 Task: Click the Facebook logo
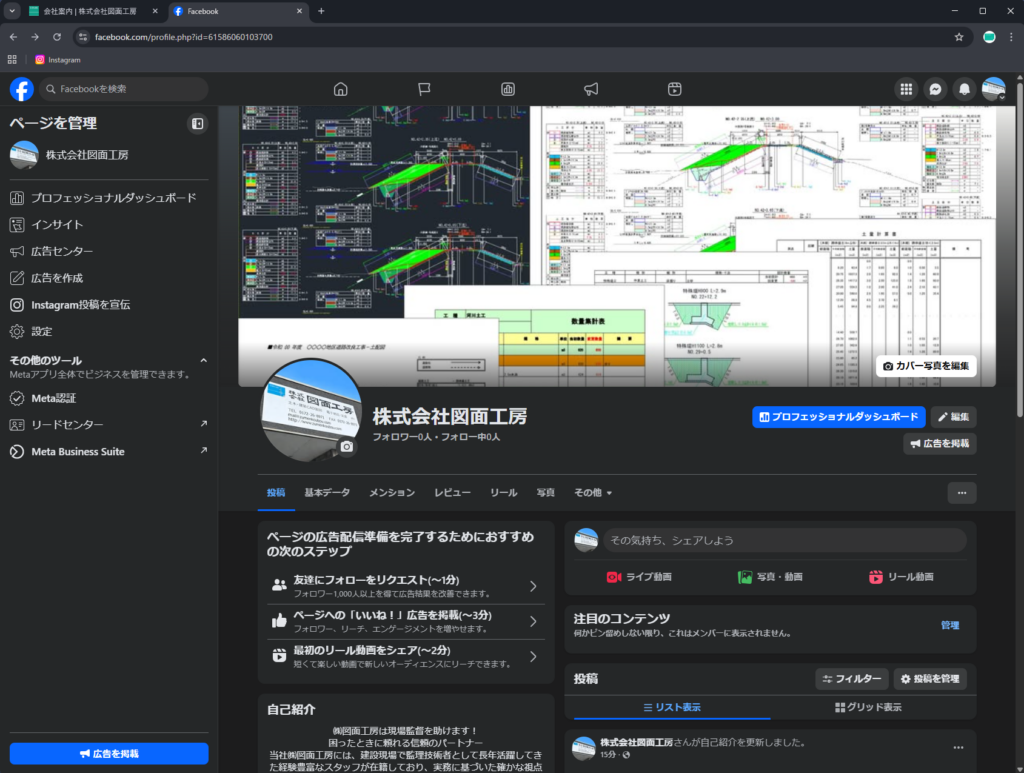[x=22, y=89]
